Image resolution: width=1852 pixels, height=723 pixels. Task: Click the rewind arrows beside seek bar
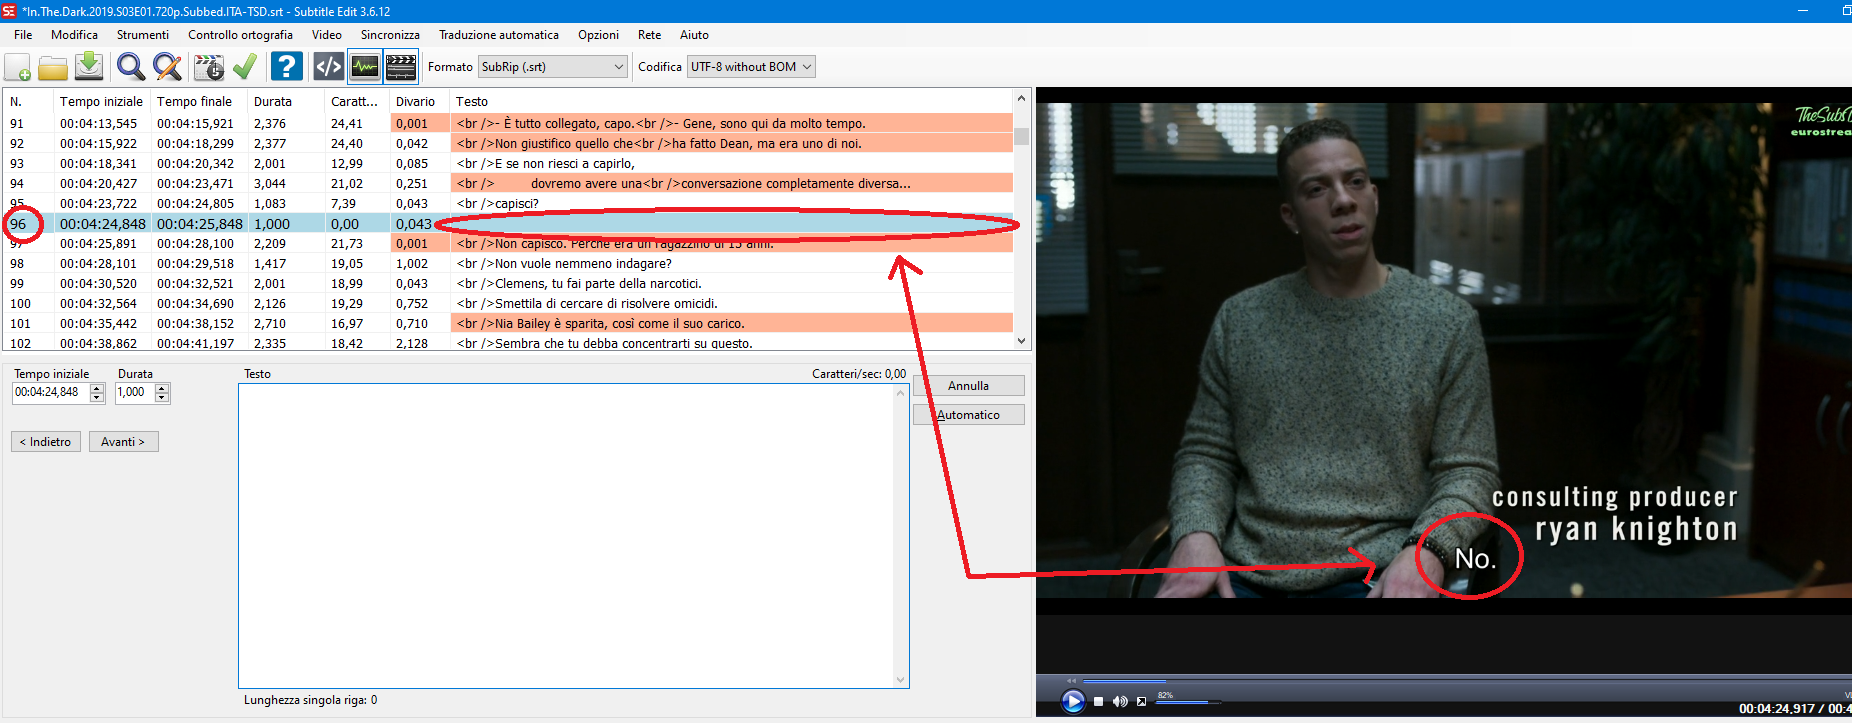coord(1071,681)
